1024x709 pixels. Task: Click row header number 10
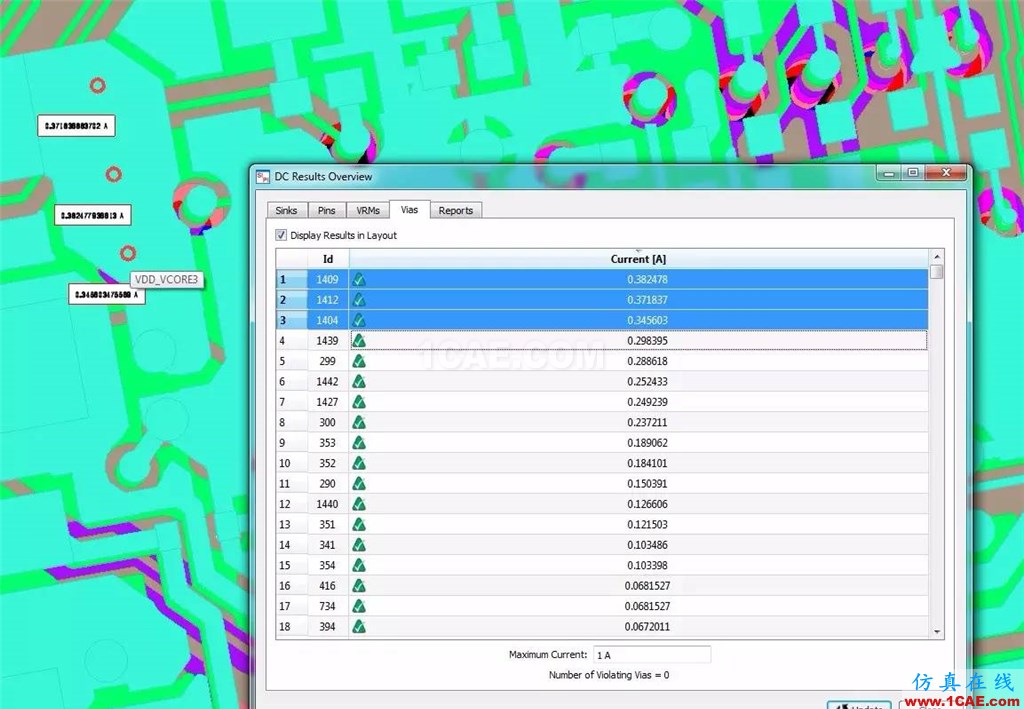tap(291, 463)
